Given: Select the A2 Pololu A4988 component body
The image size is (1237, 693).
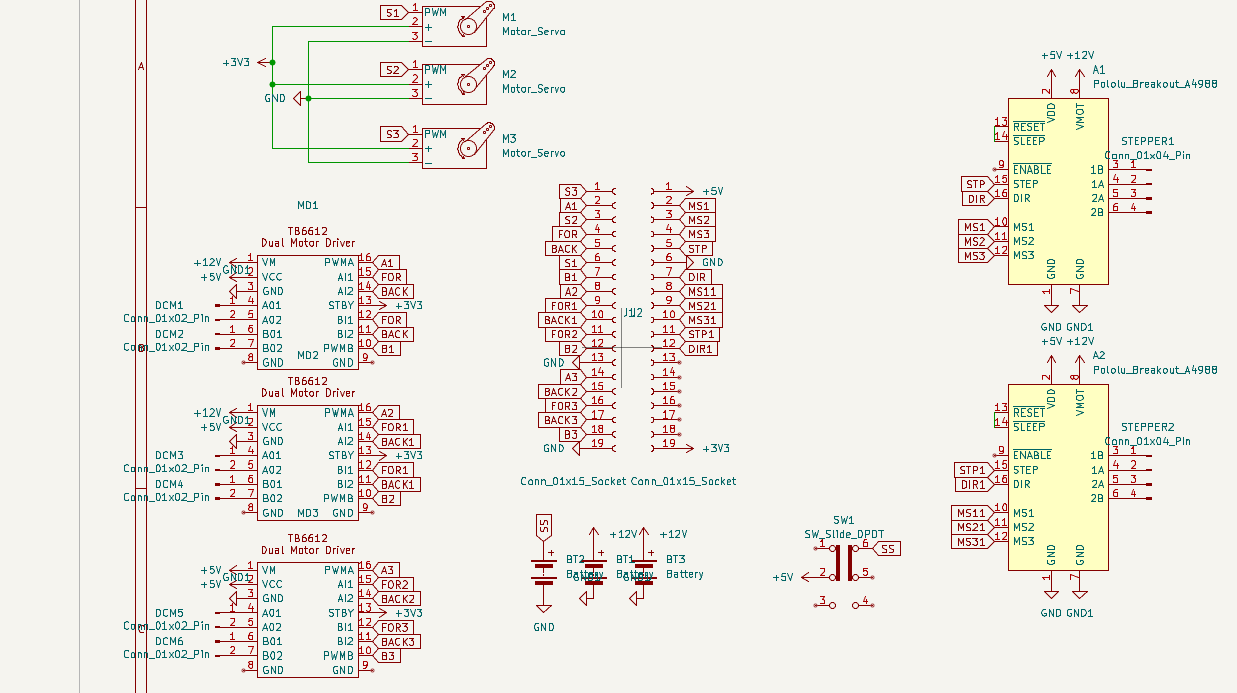Looking at the screenshot, I should (1058, 476).
